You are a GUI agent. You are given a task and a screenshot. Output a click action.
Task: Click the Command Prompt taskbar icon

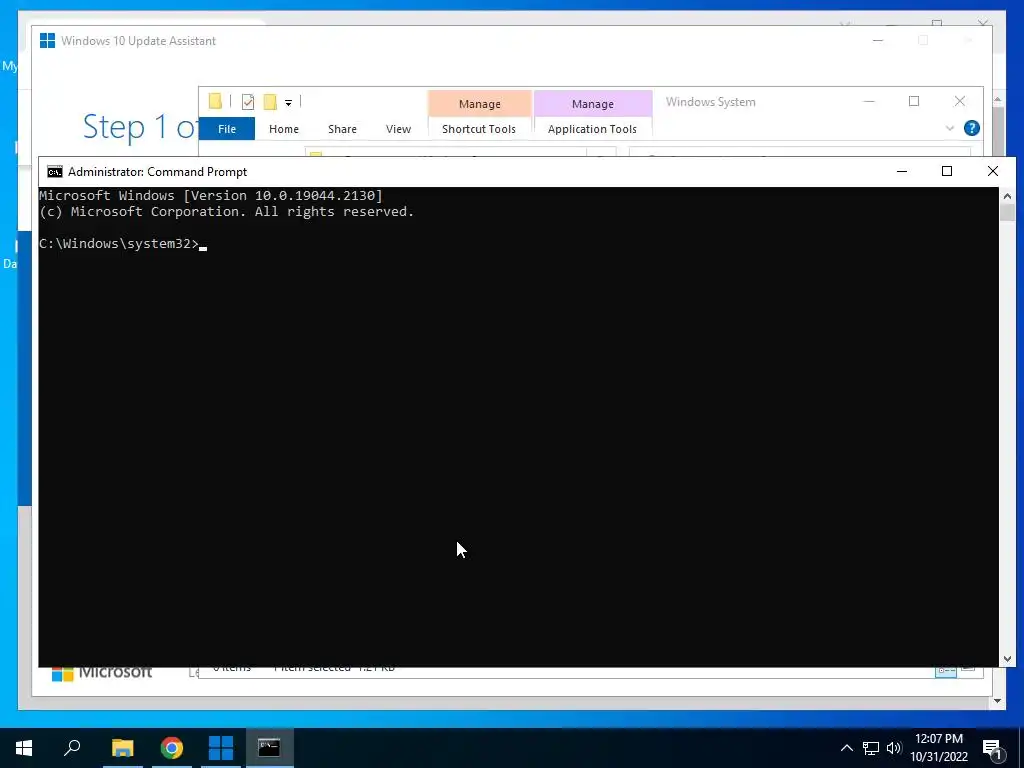[269, 748]
